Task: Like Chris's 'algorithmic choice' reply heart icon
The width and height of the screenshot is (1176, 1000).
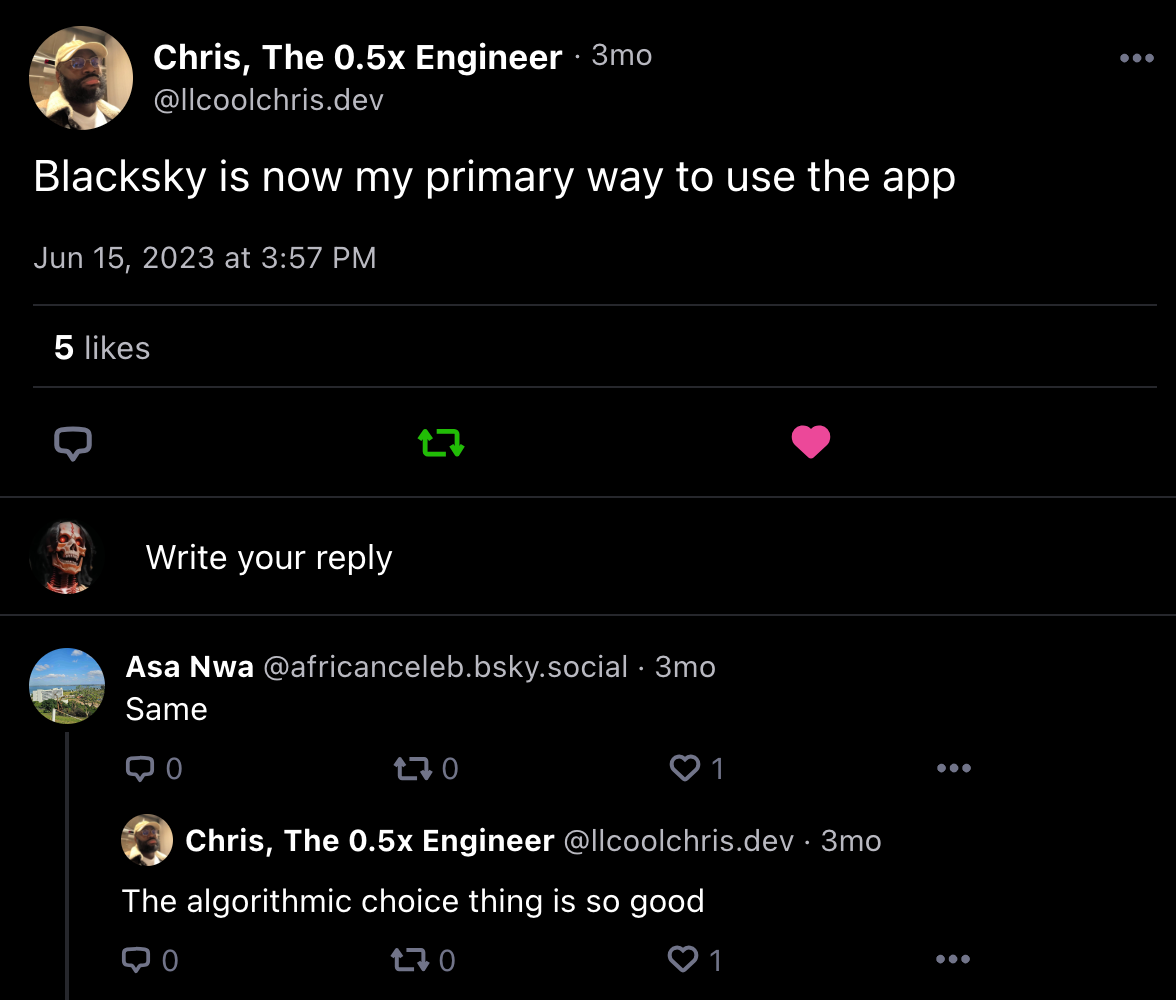Action: coord(684,960)
